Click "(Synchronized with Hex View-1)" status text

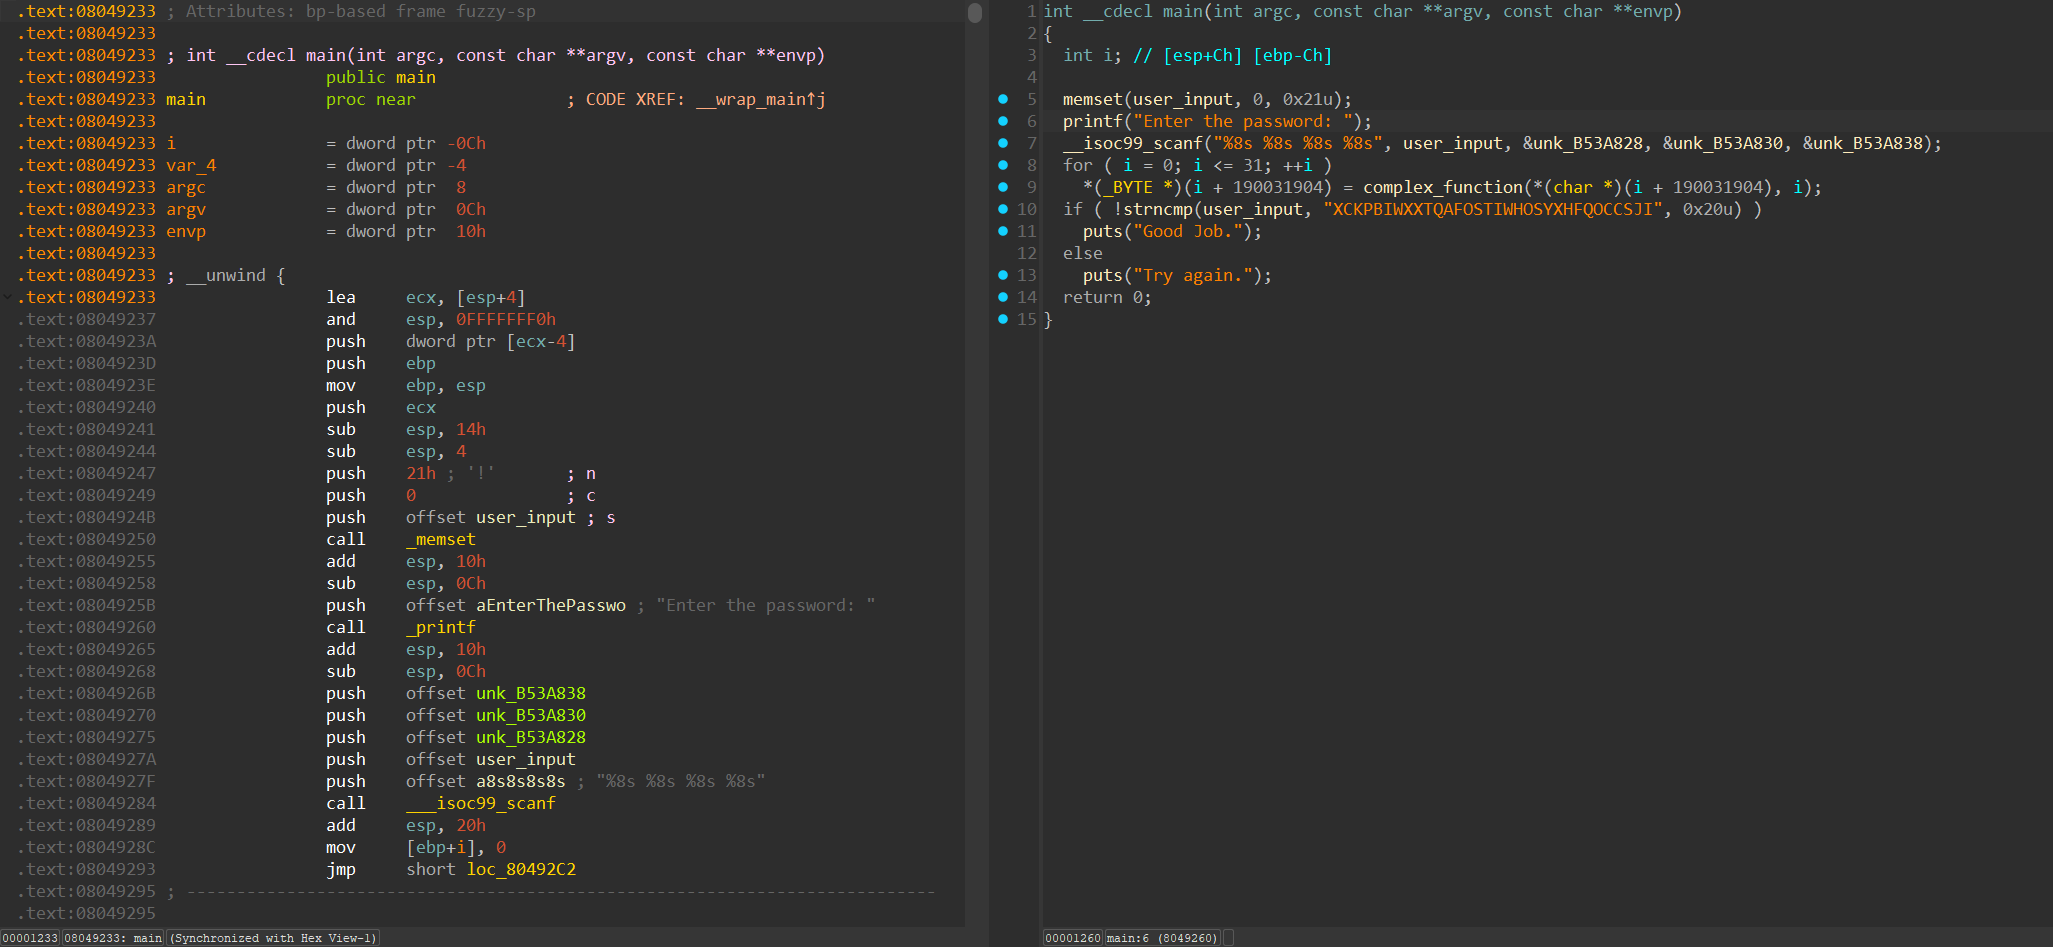pyautogui.click(x=273, y=938)
